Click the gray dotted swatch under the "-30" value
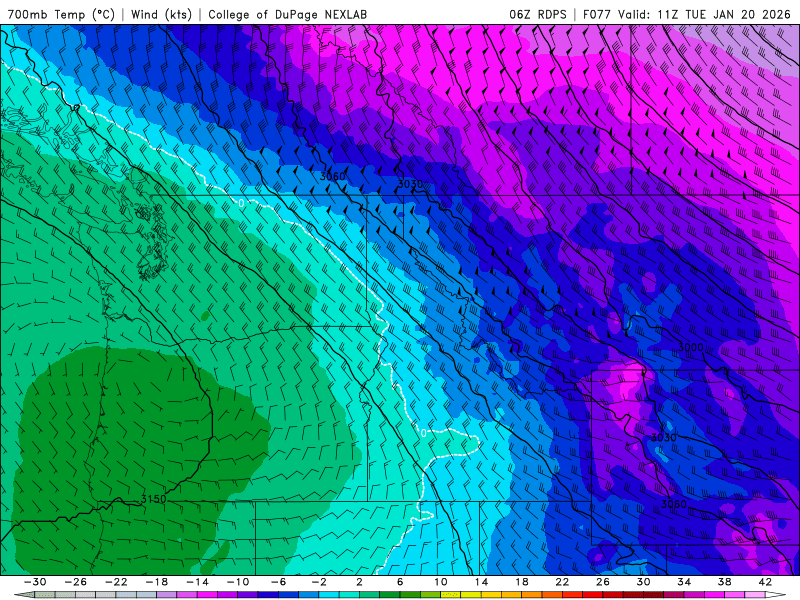The image size is (800, 600). 45,595
